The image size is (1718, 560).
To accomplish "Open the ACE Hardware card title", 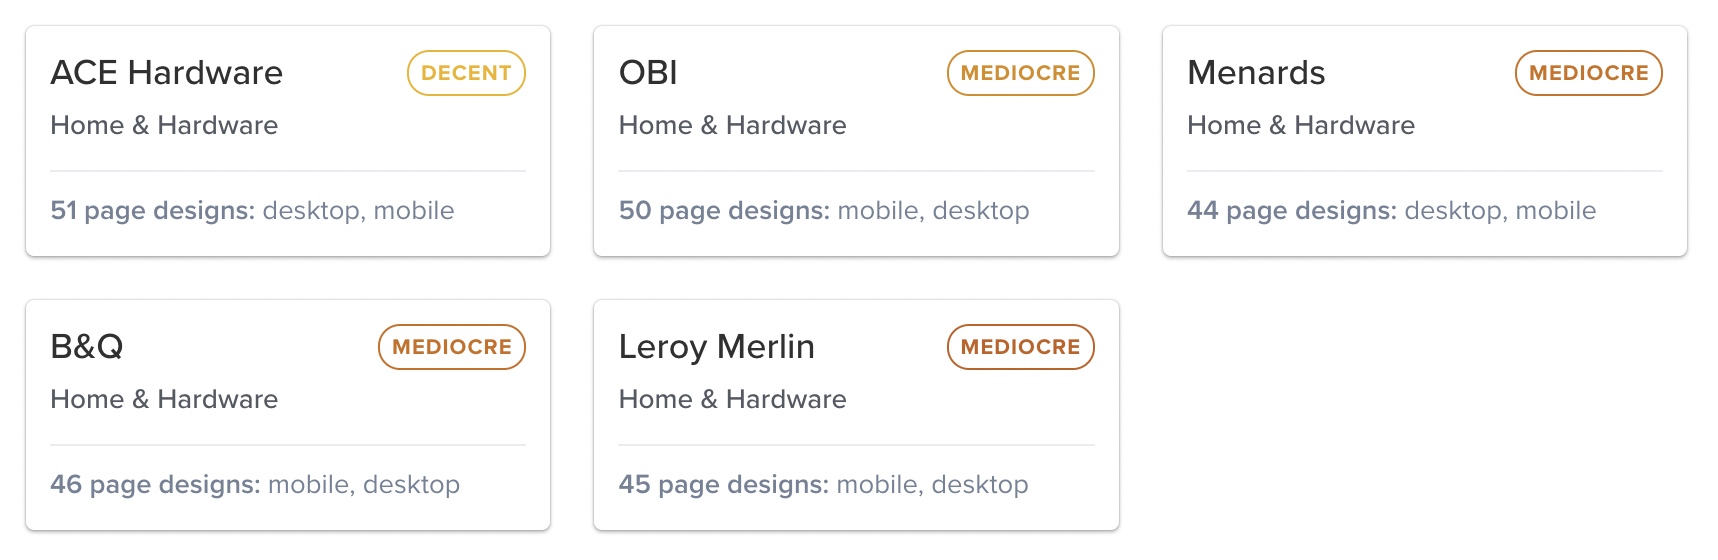I will pos(166,73).
